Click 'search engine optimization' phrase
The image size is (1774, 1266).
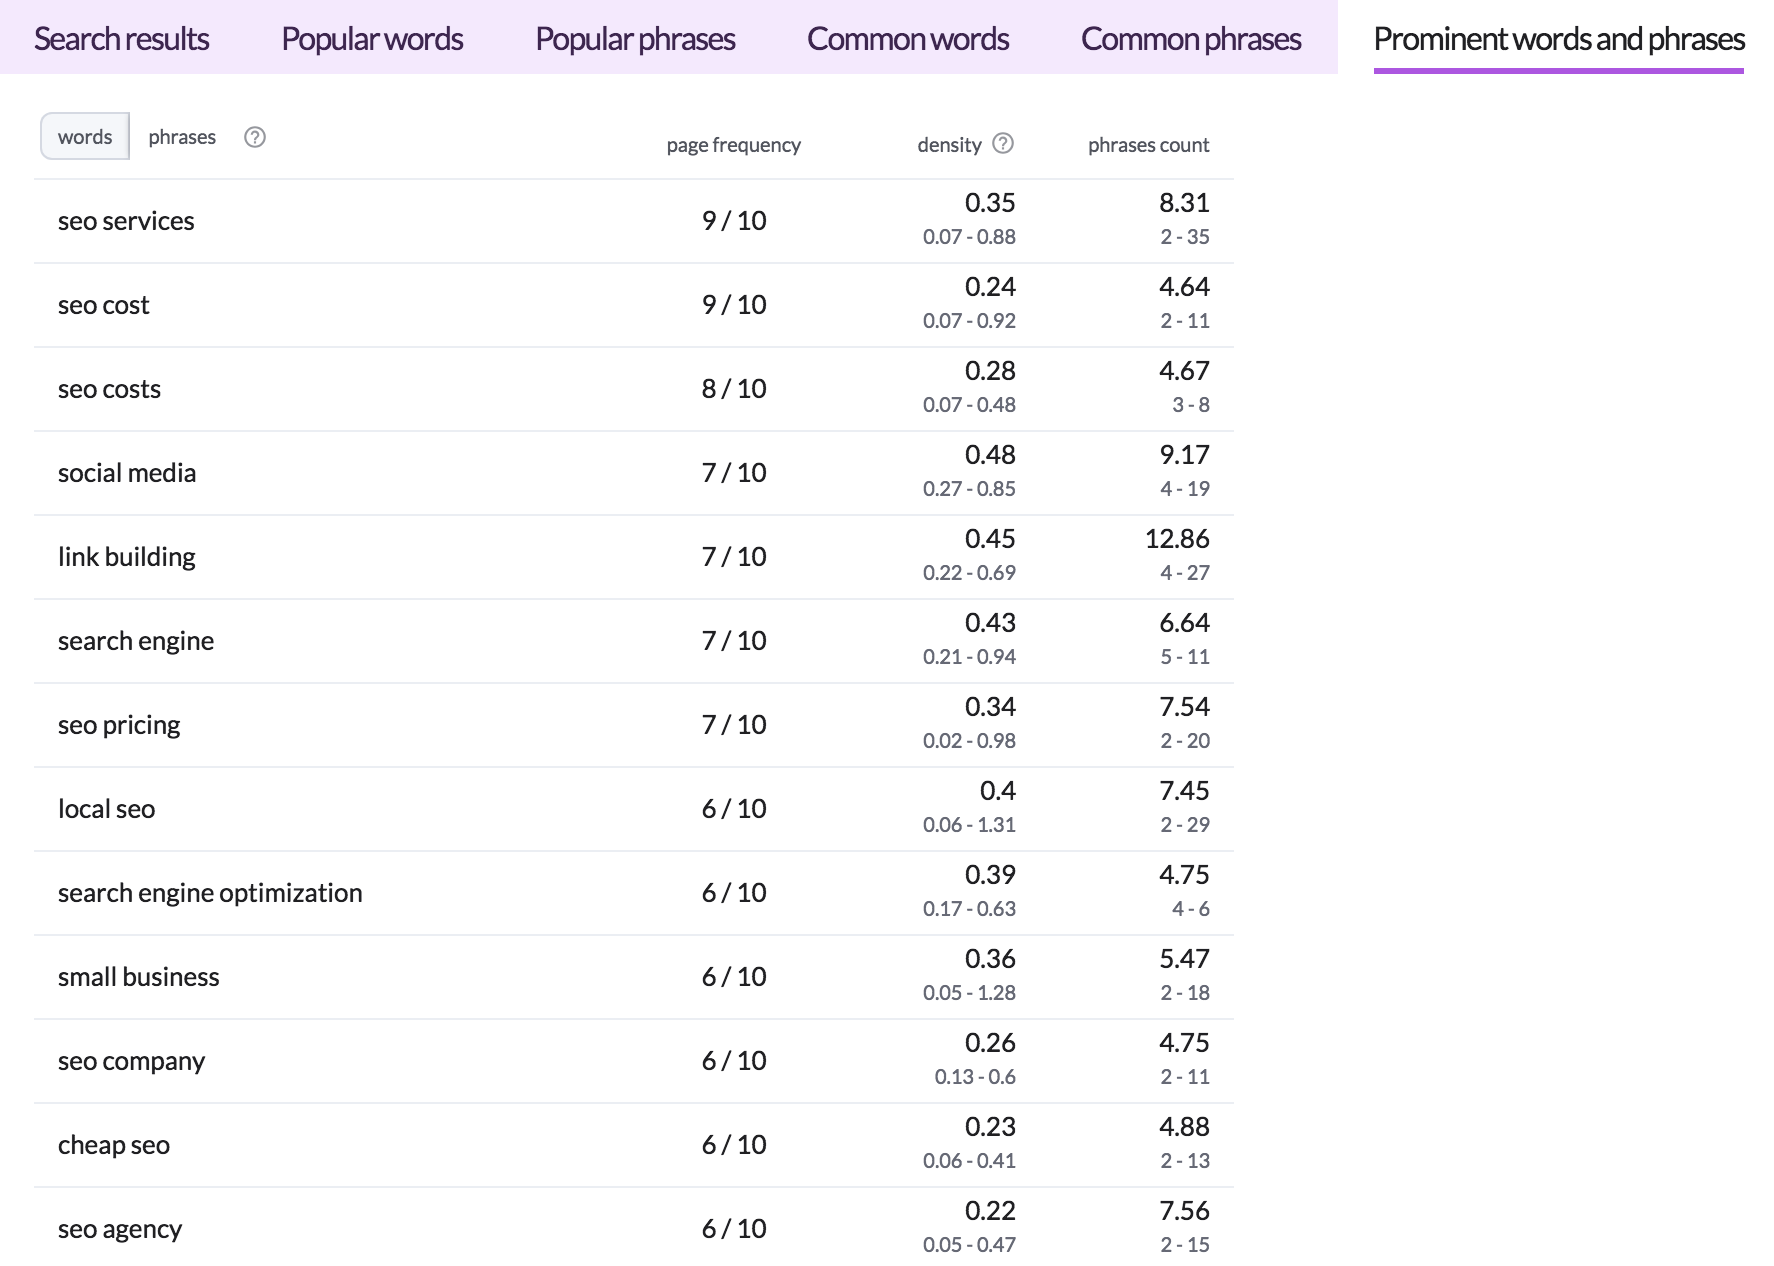pyautogui.click(x=210, y=893)
